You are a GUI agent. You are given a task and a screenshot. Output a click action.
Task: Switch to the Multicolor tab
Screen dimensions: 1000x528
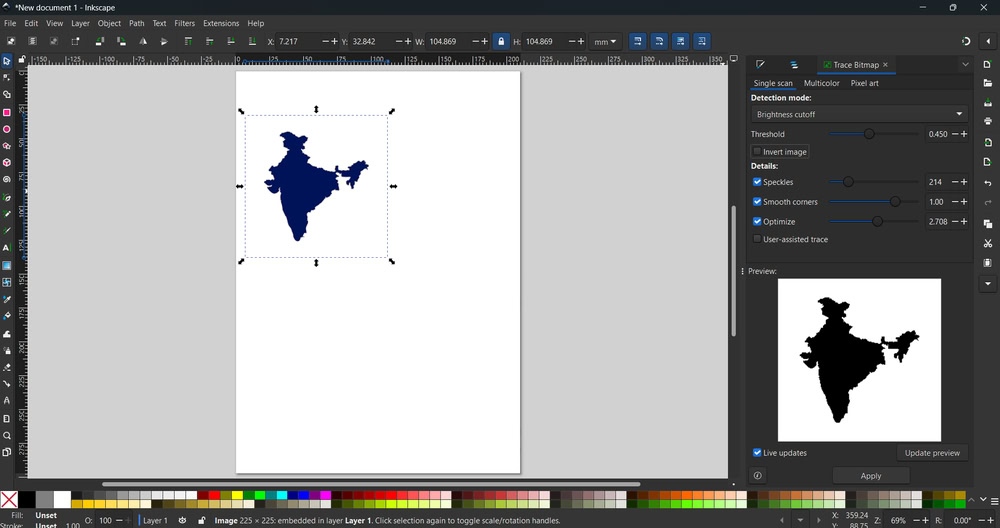point(821,83)
